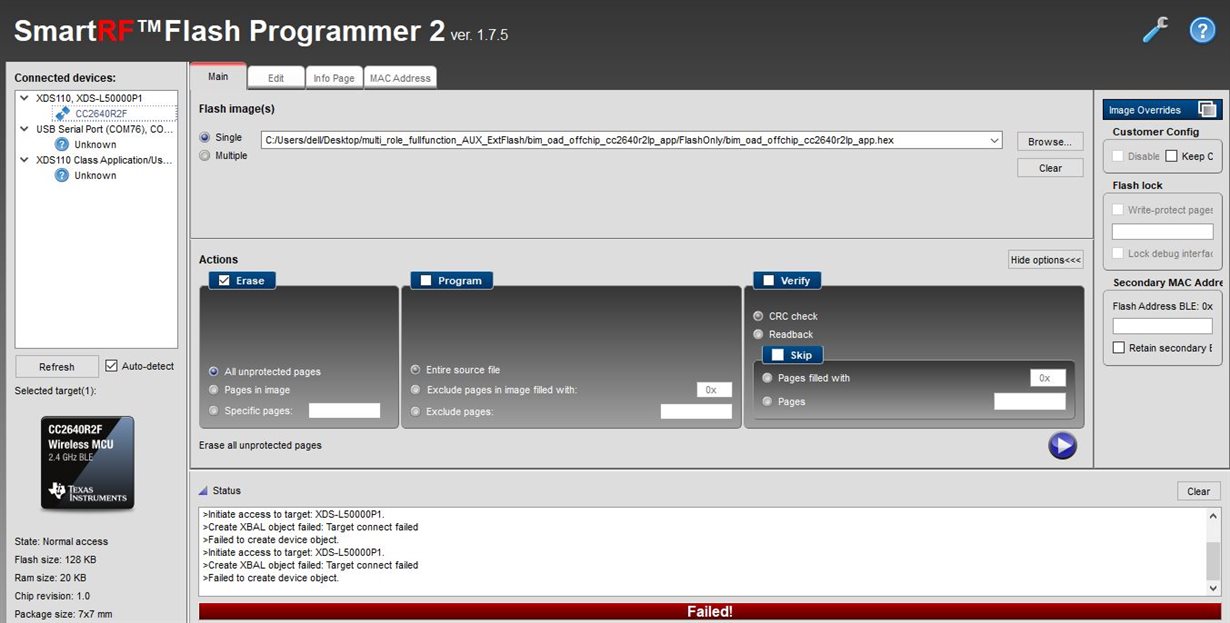Toggle the Program action checkbox
Image resolution: width=1230 pixels, height=623 pixels.
click(x=426, y=281)
